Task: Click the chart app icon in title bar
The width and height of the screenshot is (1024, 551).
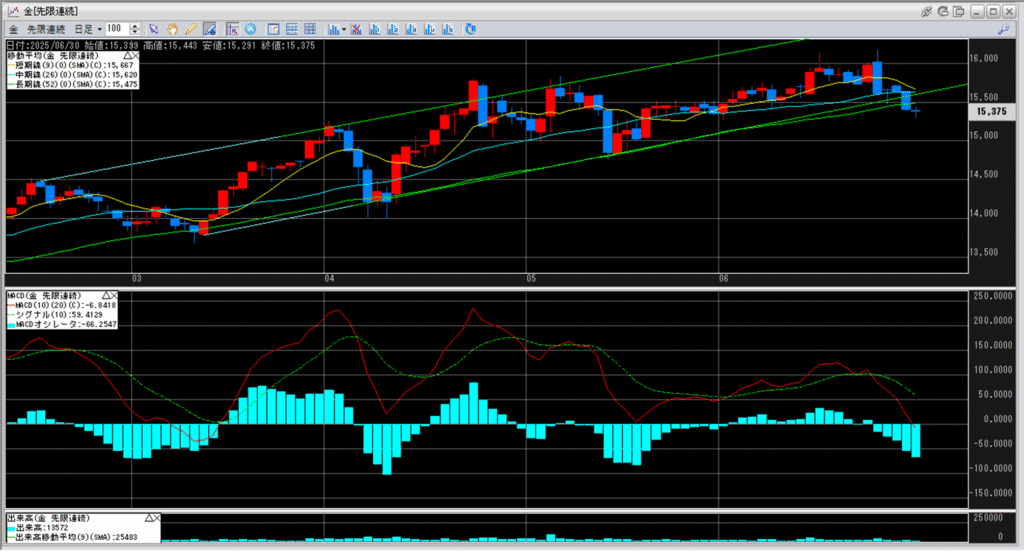Action: click(13, 11)
